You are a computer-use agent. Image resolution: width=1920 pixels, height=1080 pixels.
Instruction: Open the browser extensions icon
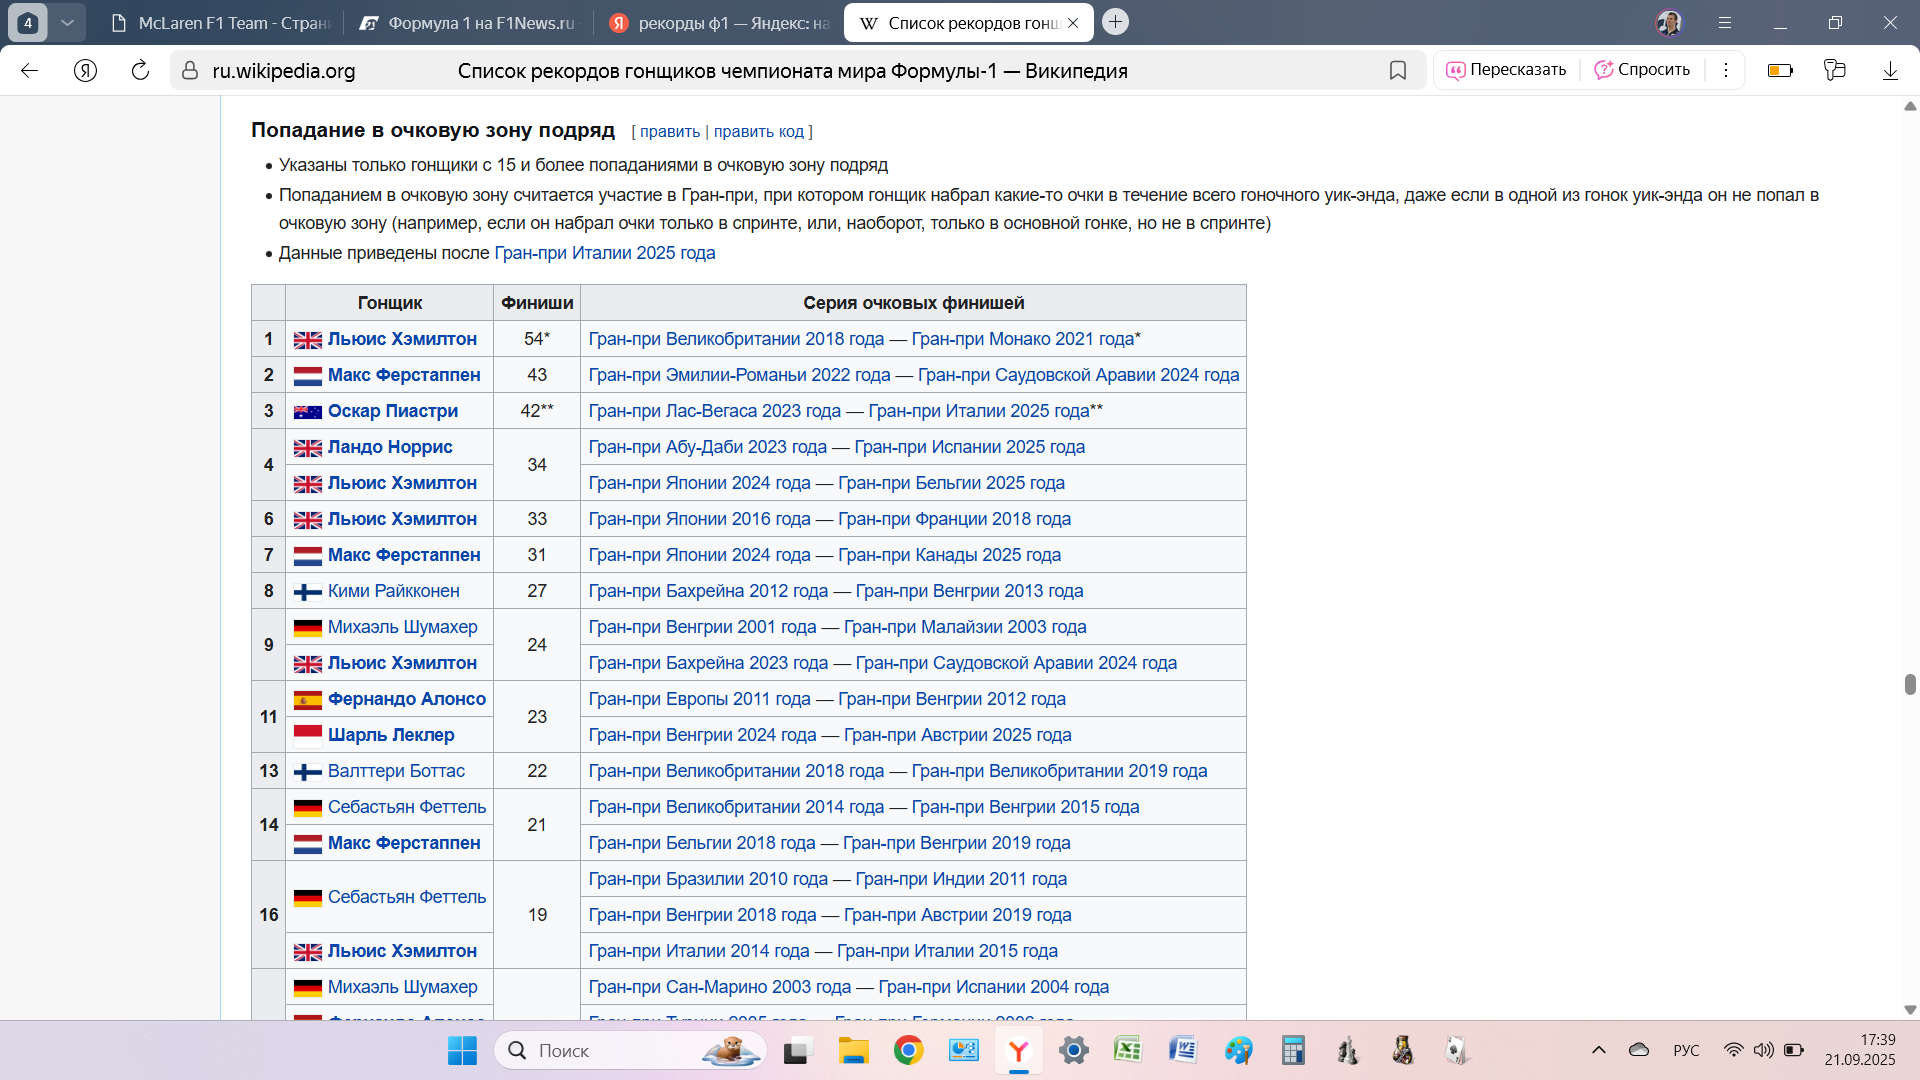(x=1835, y=70)
